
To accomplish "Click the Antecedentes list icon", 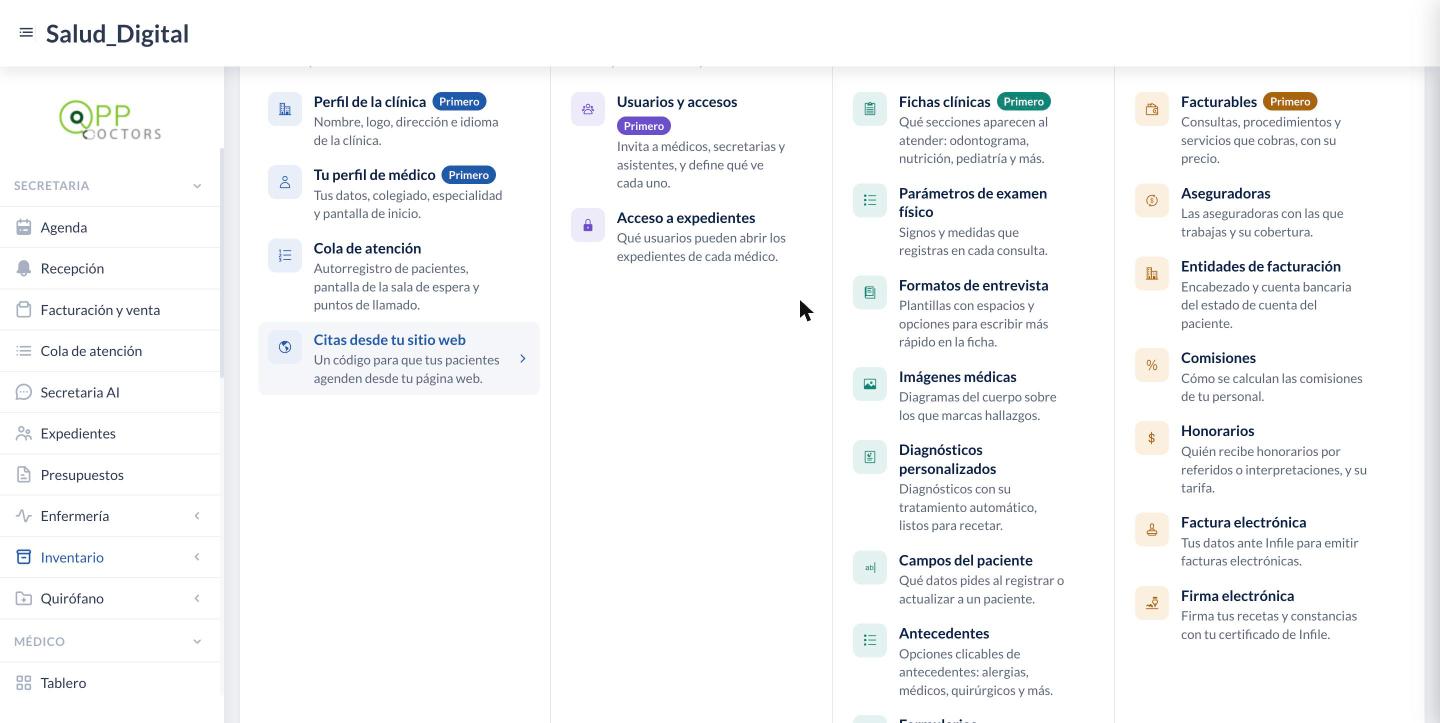I will 870,640.
